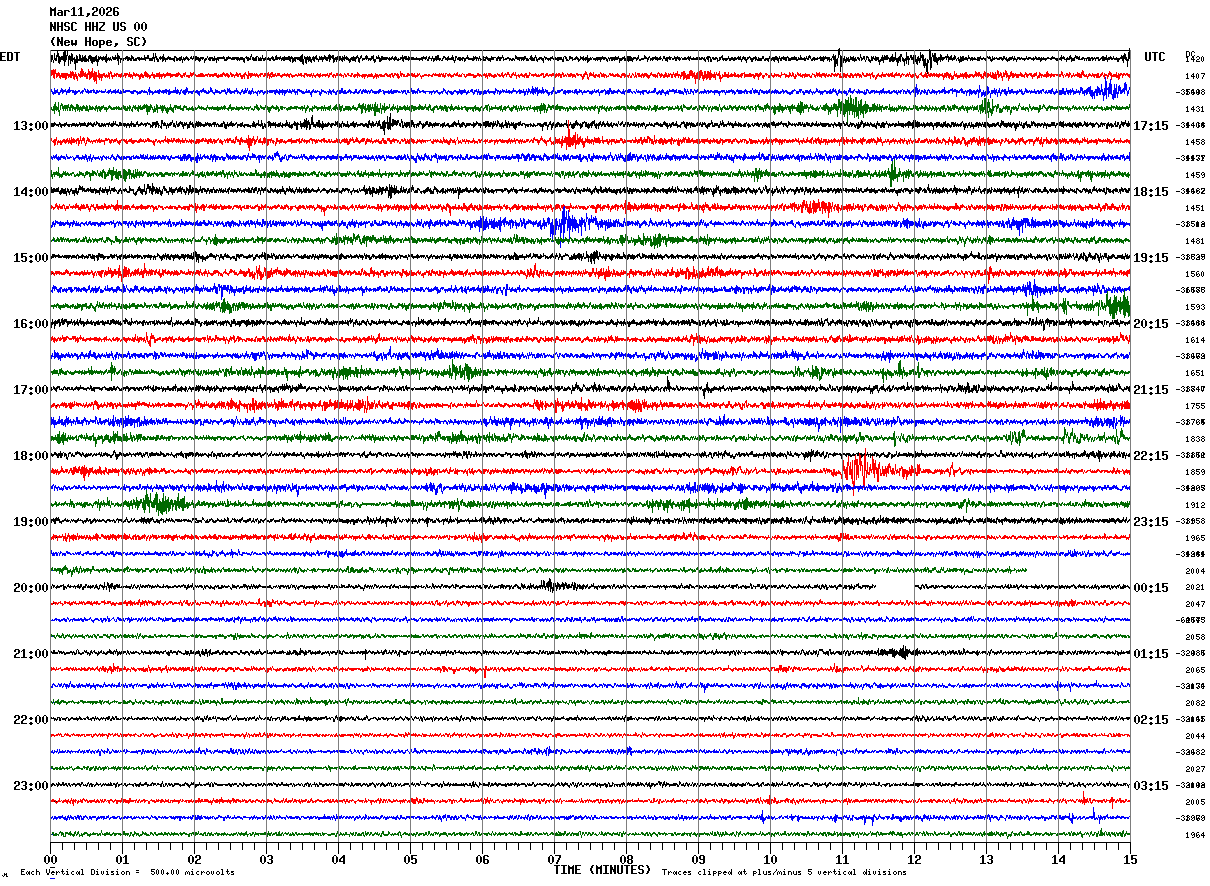The width and height of the screenshot is (1210, 886).
Task: Click the green burst near minute 1.5 above 19:00 EDT
Action: point(160,503)
